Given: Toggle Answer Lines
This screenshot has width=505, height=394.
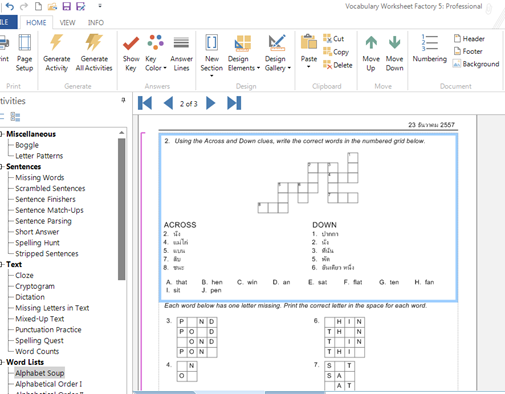Looking at the screenshot, I should tap(181, 53).
